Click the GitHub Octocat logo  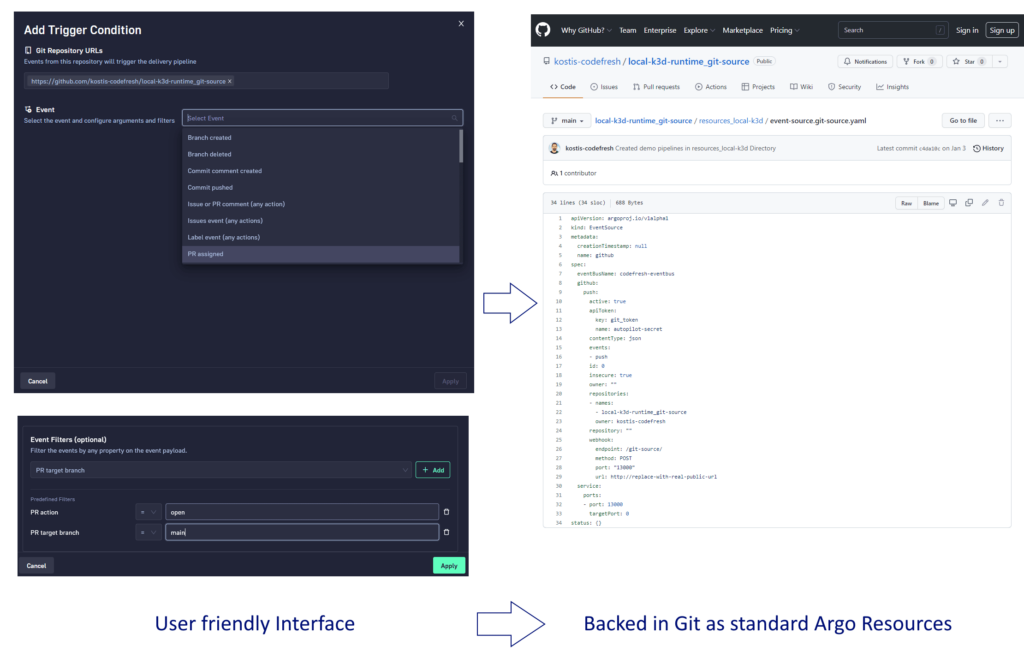(543, 30)
